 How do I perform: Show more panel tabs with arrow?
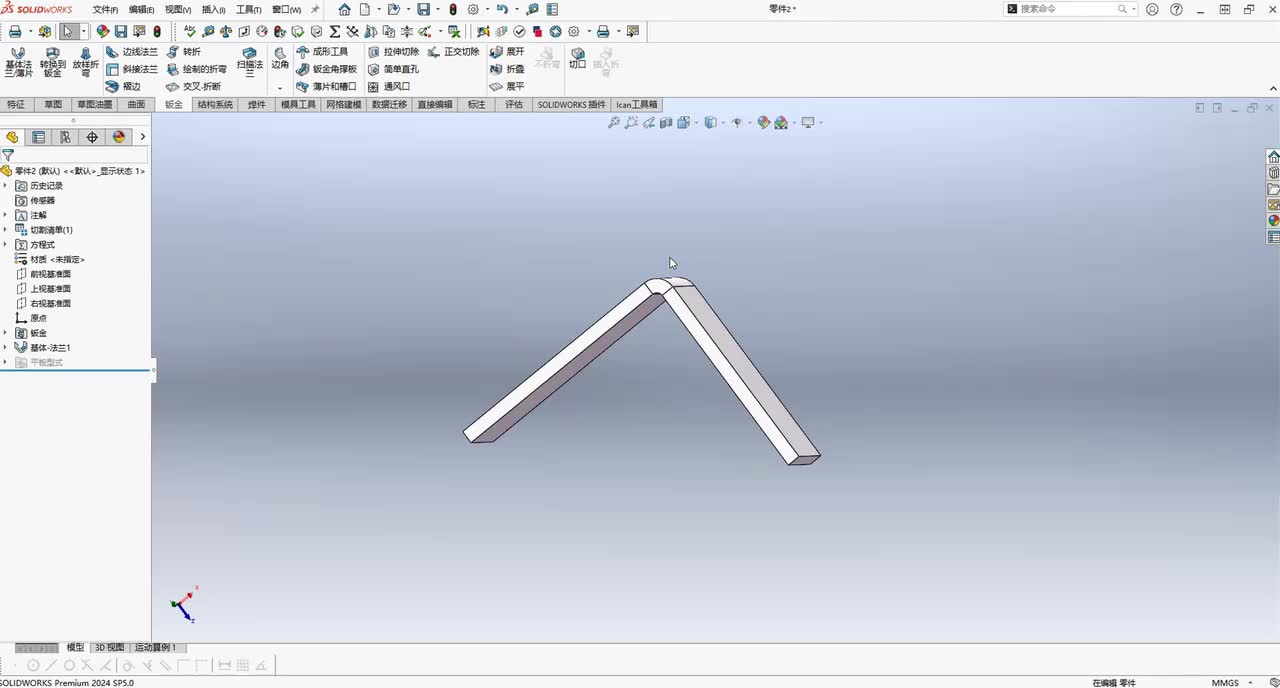142,137
